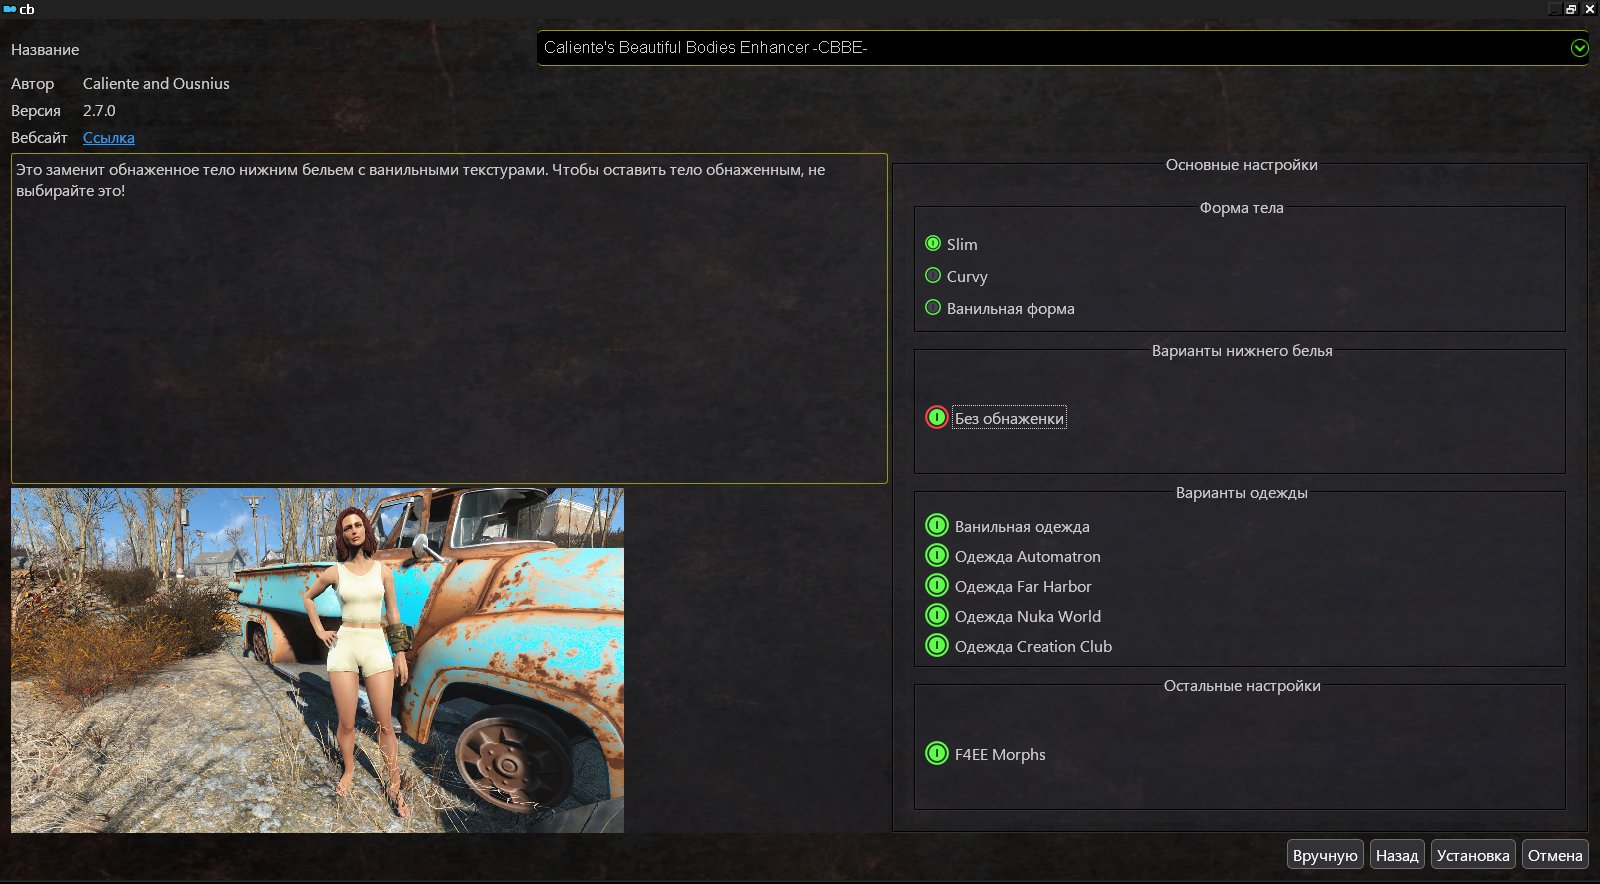The height and width of the screenshot is (884, 1600).
Task: Close the installer window
Action: pyautogui.click(x=1590, y=9)
